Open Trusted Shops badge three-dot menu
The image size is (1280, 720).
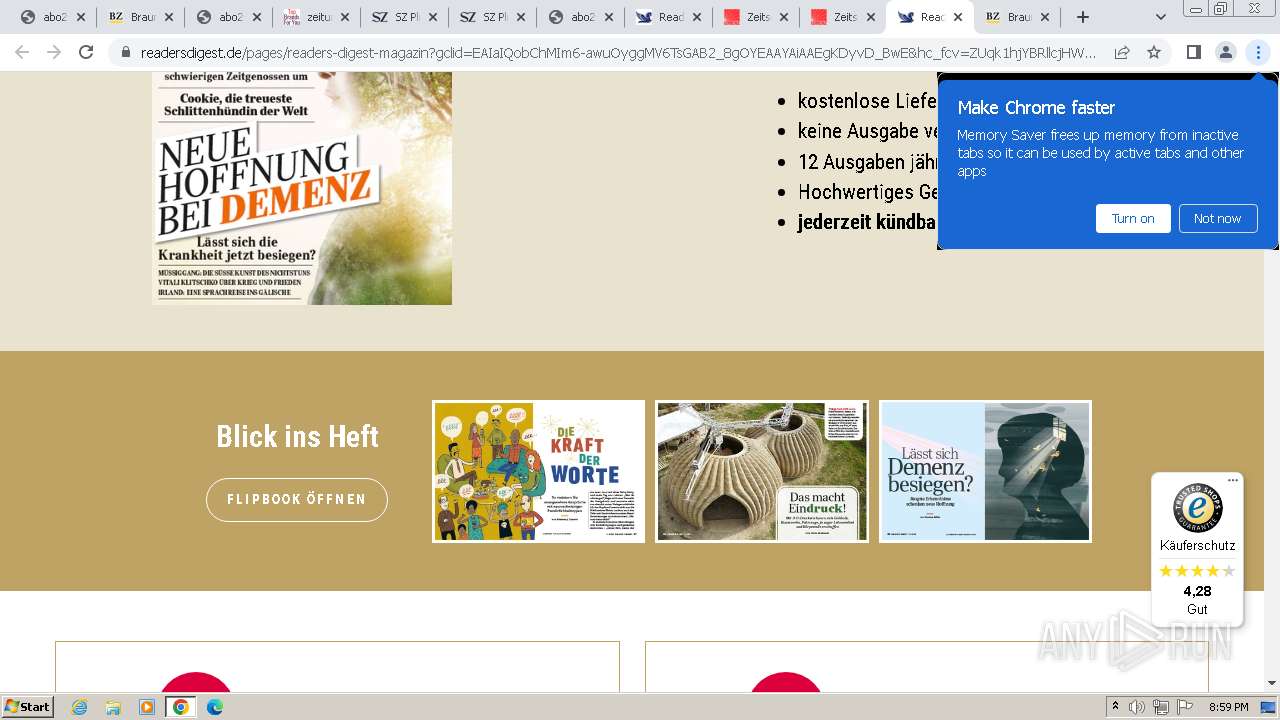pyautogui.click(x=1233, y=481)
